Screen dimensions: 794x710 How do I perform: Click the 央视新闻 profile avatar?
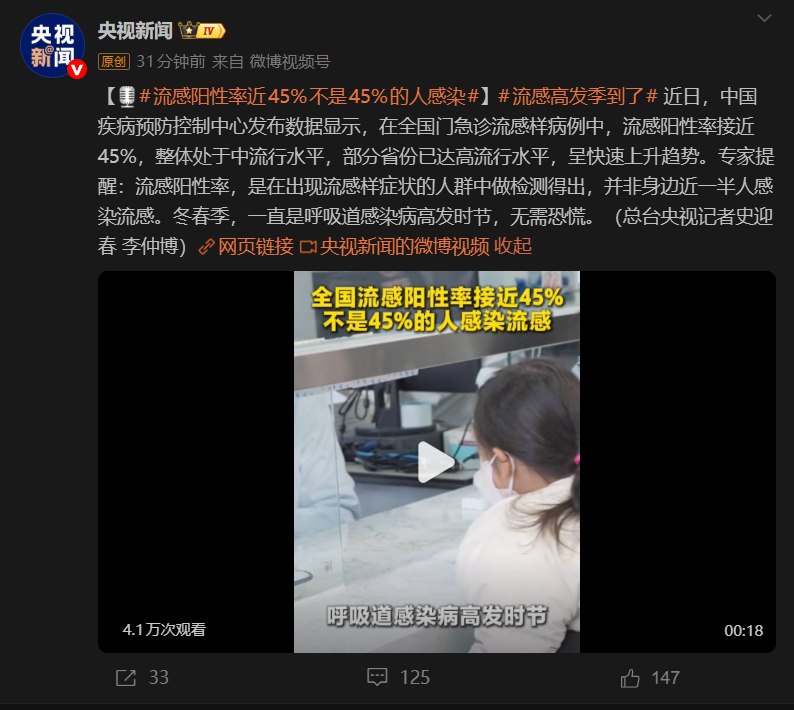click(52, 46)
